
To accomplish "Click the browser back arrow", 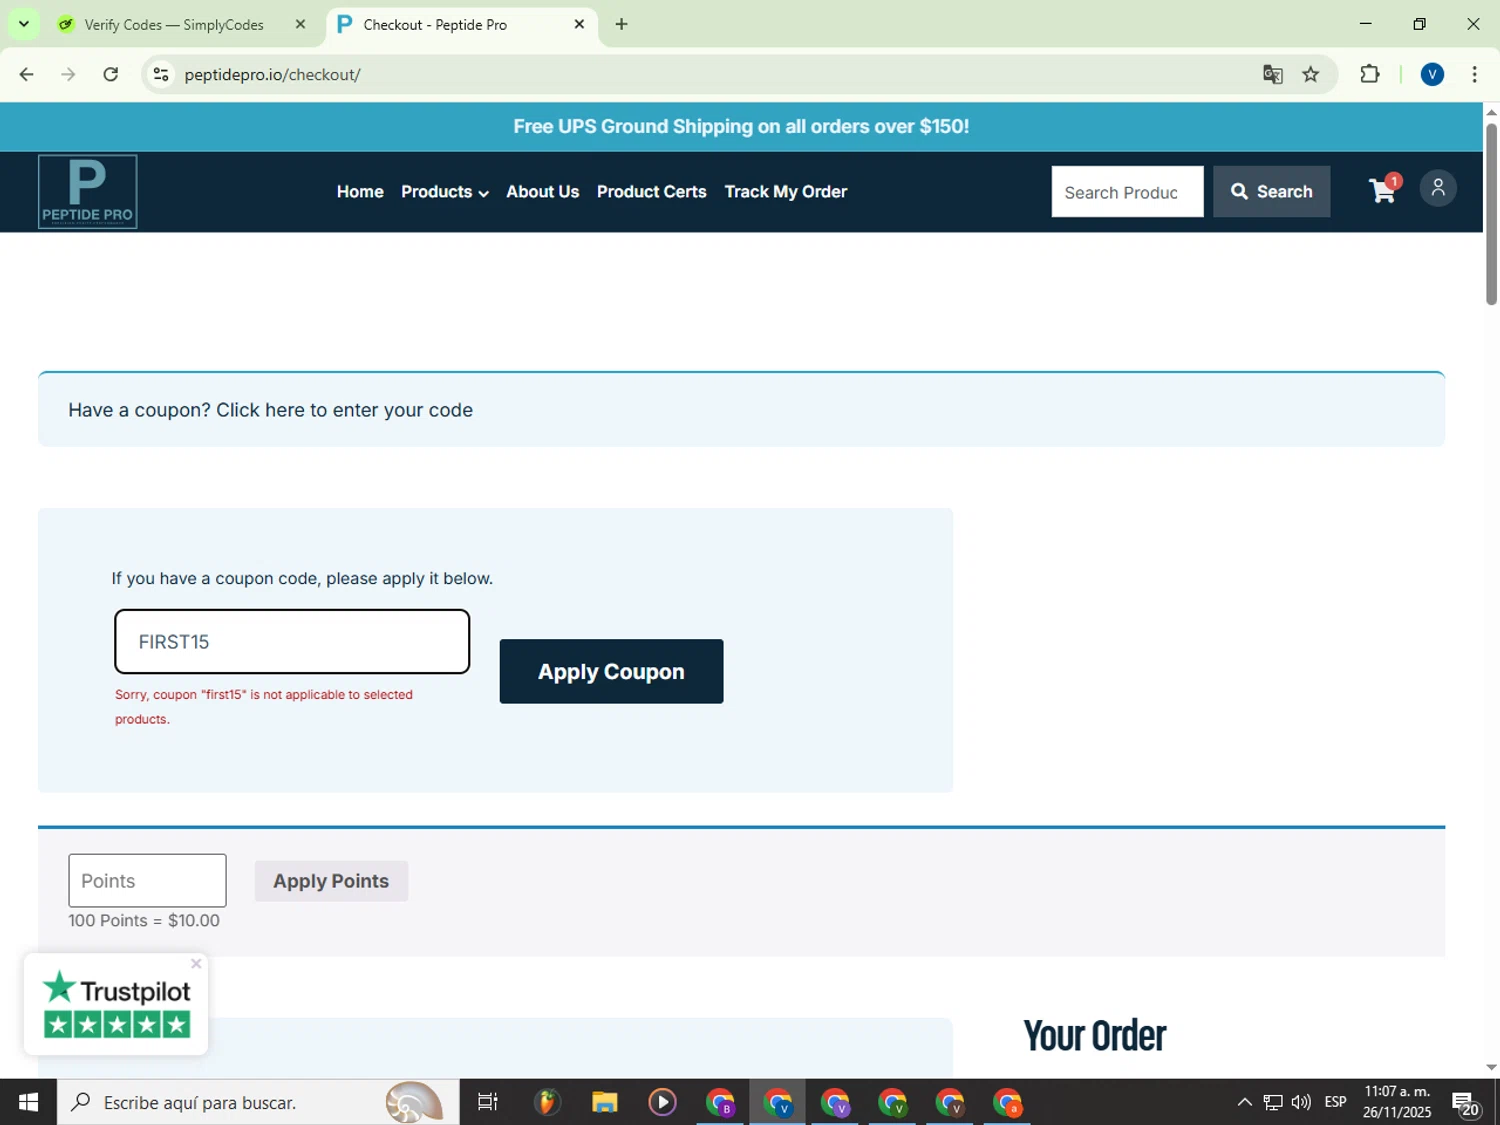I will (27, 74).
